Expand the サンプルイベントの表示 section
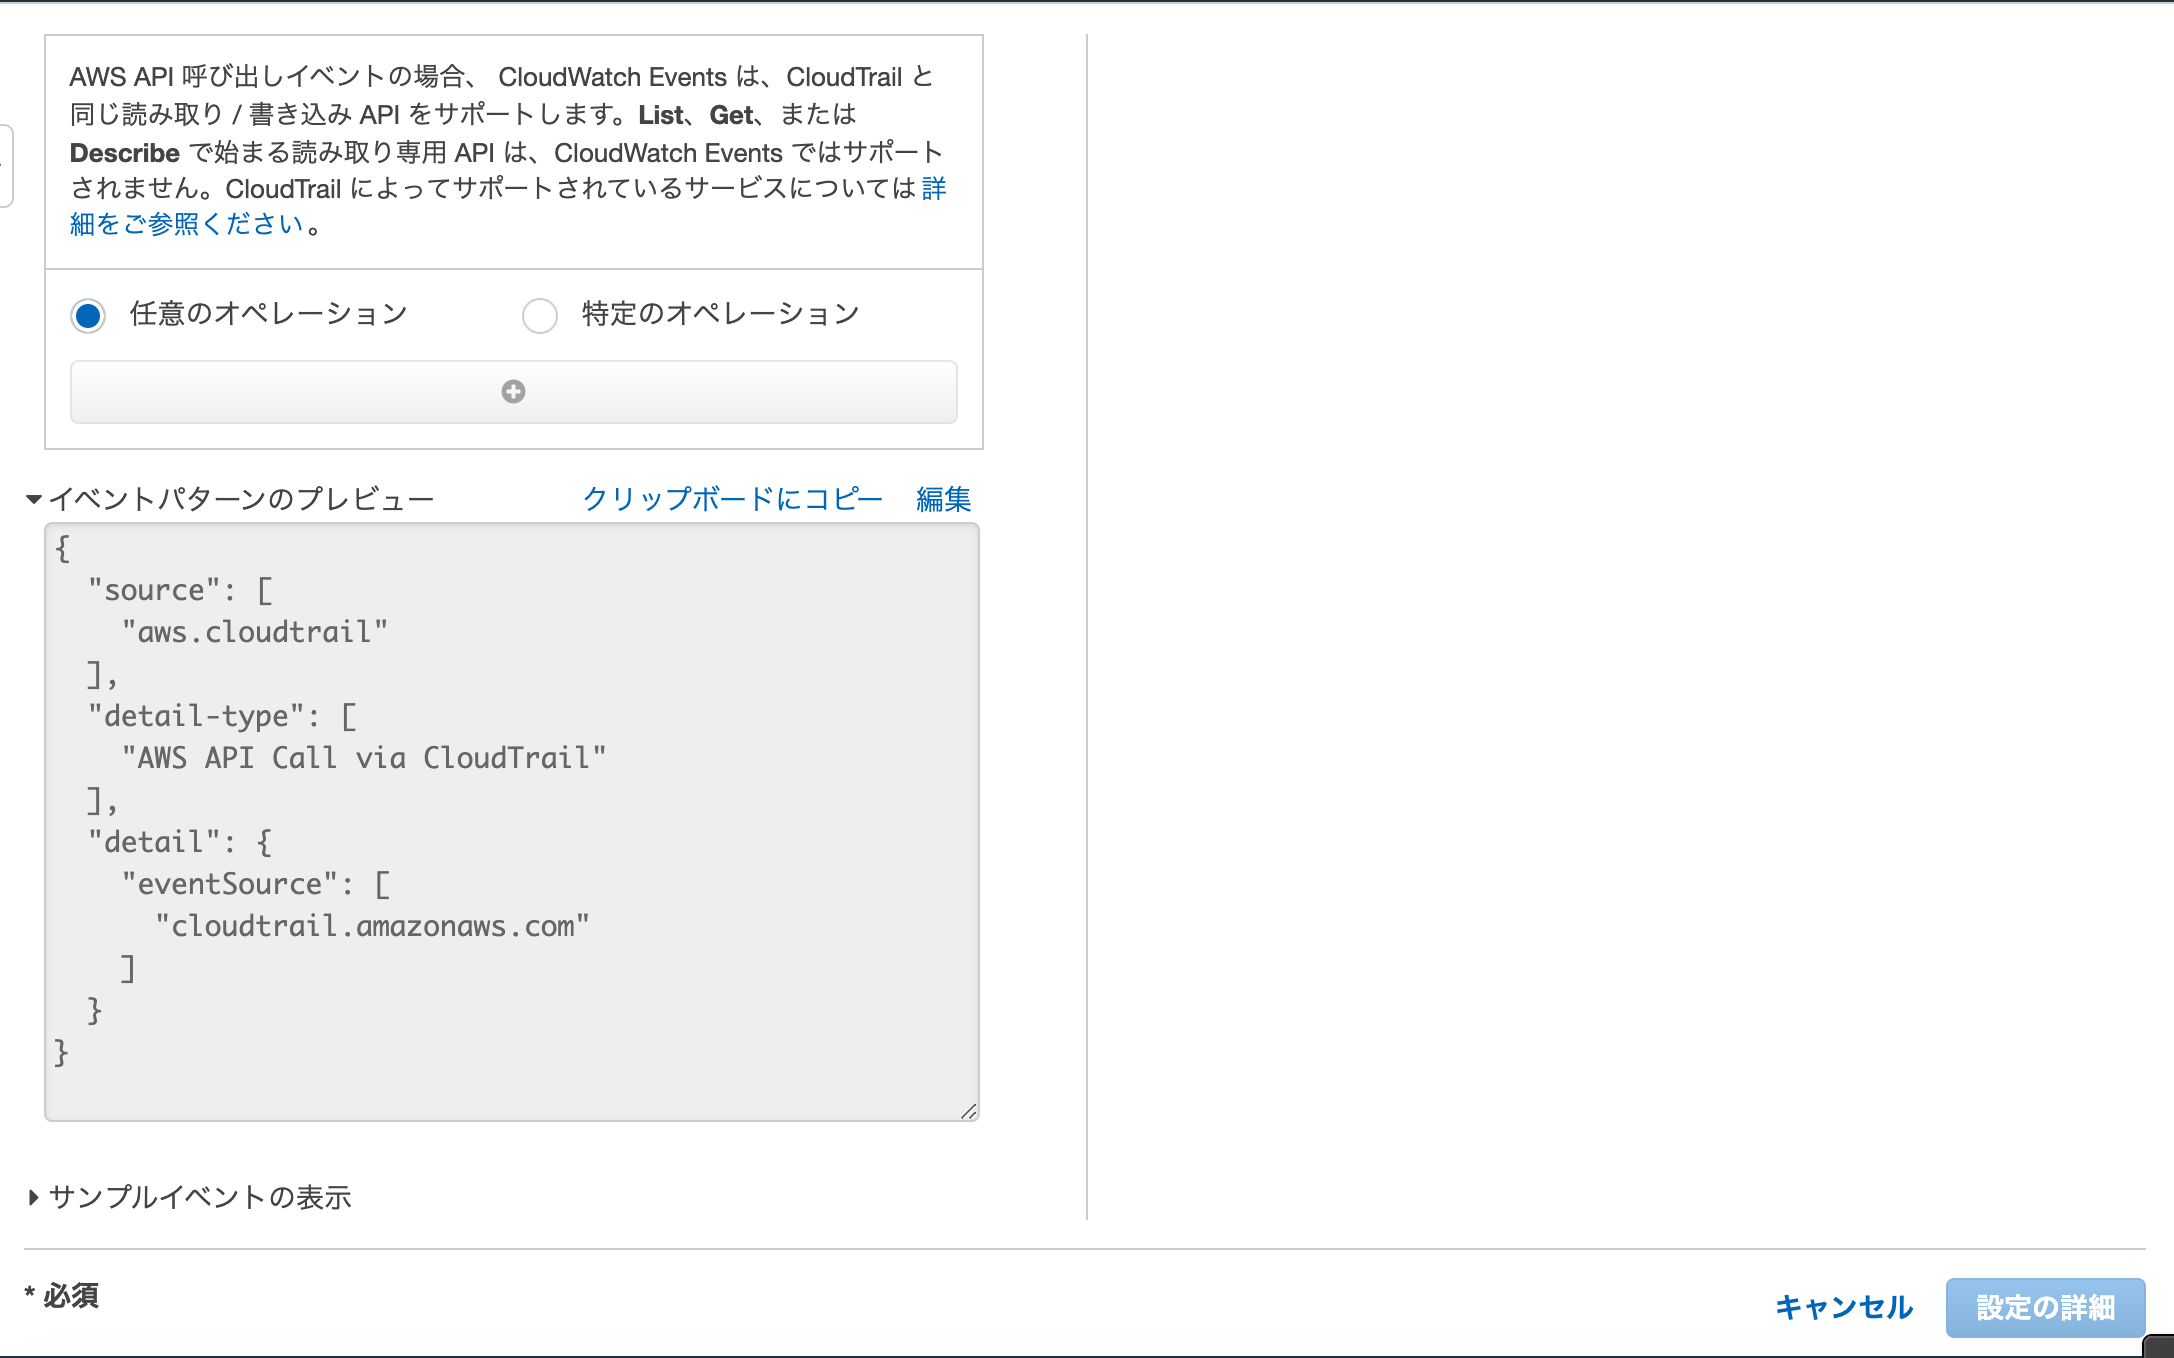Image resolution: width=2174 pixels, height=1358 pixels. coord(34,1197)
